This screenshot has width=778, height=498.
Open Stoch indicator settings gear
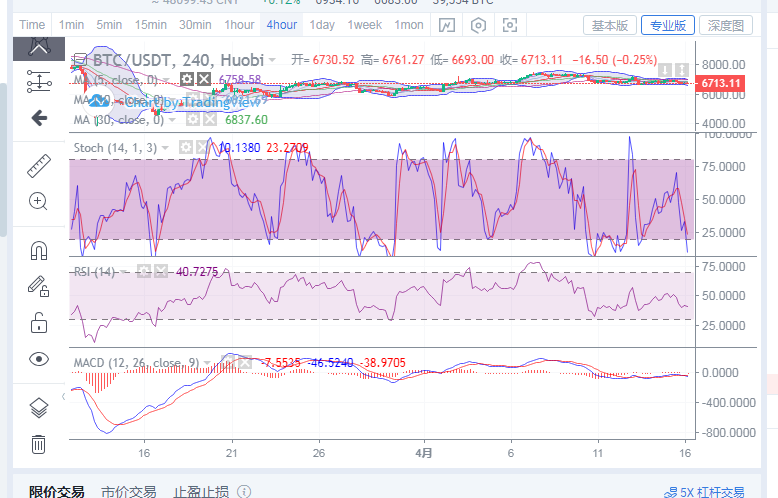[186, 147]
